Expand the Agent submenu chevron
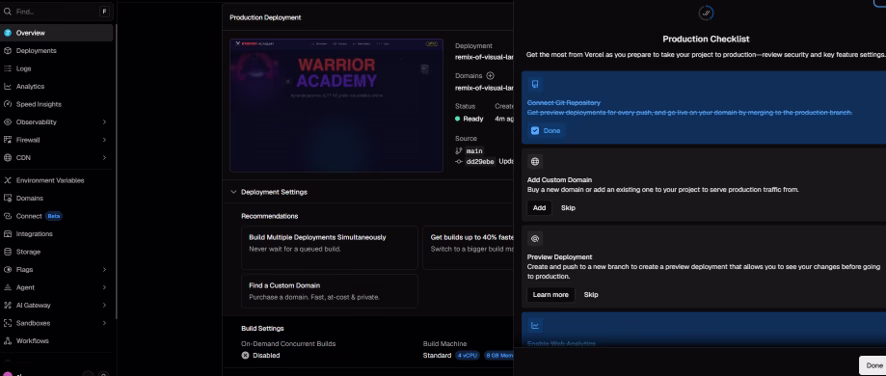Viewport: 886px width, 376px height. coord(105,287)
